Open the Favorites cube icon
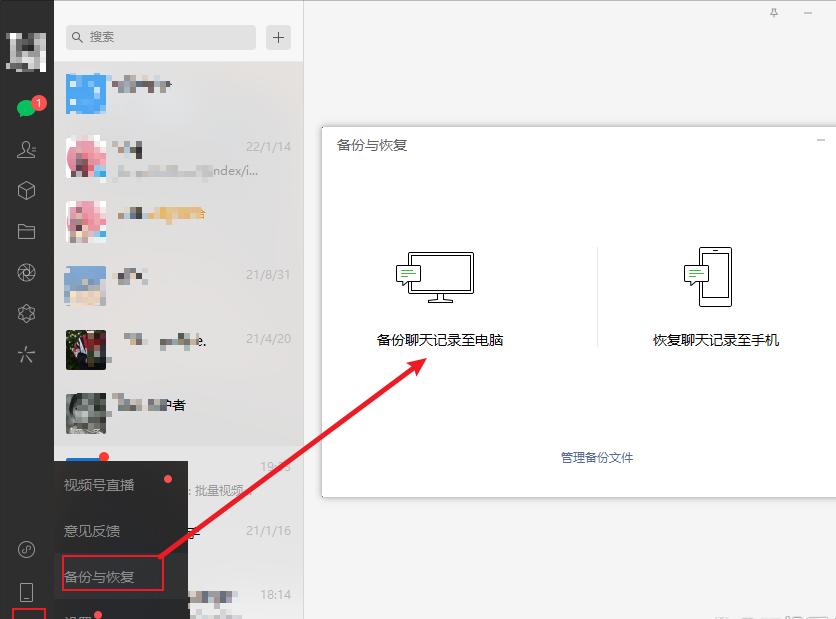This screenshot has height=619, width=836. tap(27, 189)
